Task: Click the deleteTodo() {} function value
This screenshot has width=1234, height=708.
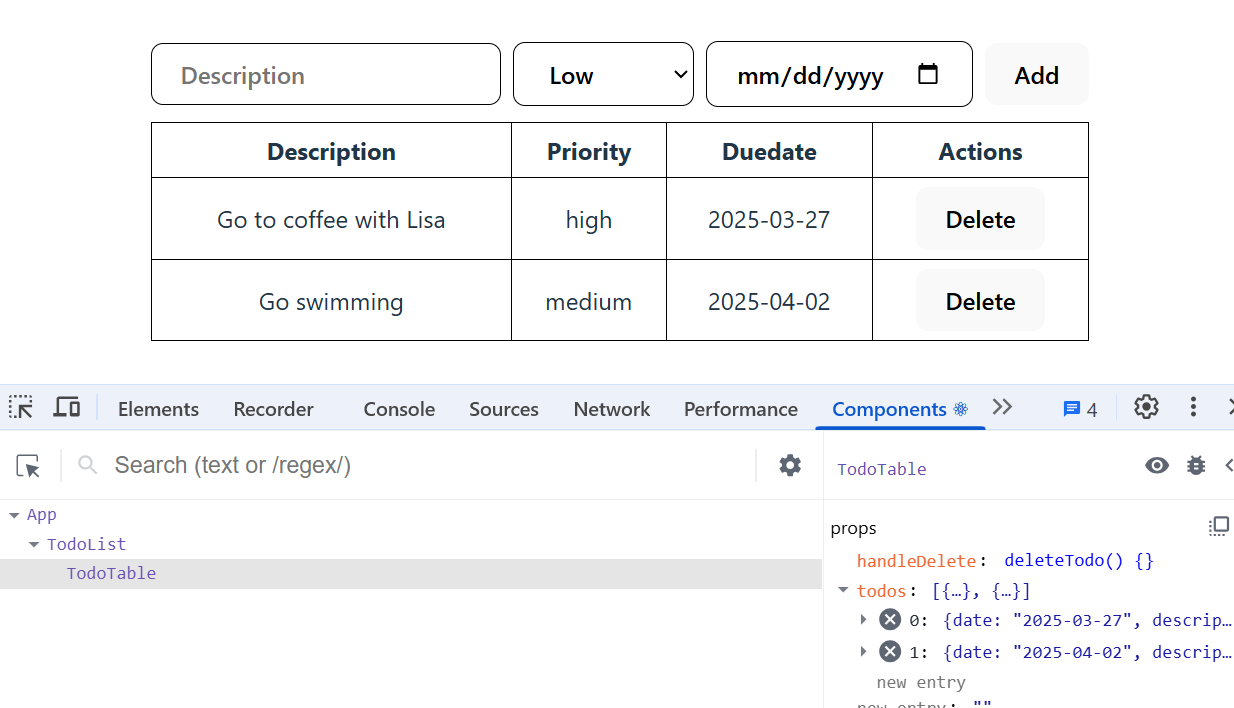Action: [x=1079, y=561]
